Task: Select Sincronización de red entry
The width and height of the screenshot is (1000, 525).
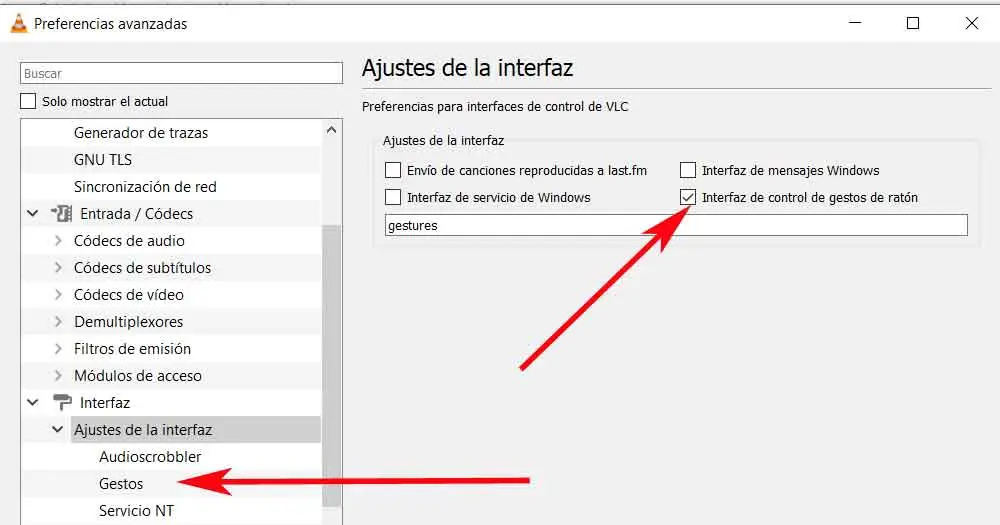Action: (145, 187)
